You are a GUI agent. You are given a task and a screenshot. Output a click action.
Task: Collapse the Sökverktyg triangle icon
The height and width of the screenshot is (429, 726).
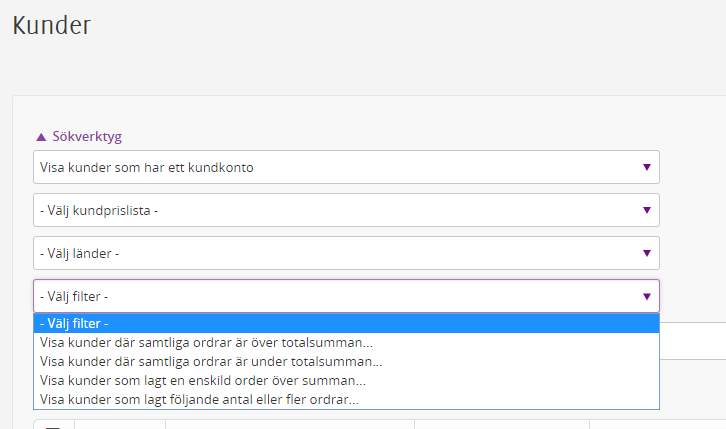point(41,137)
